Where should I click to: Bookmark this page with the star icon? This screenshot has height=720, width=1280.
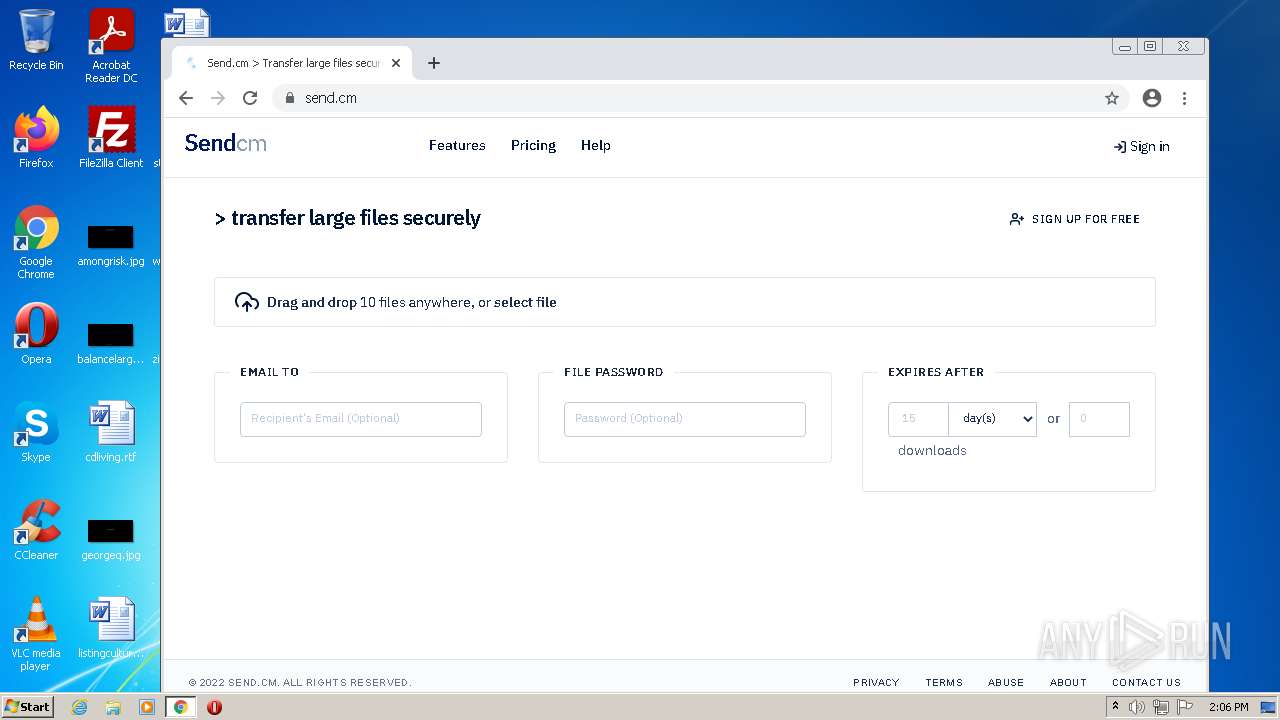(1112, 98)
